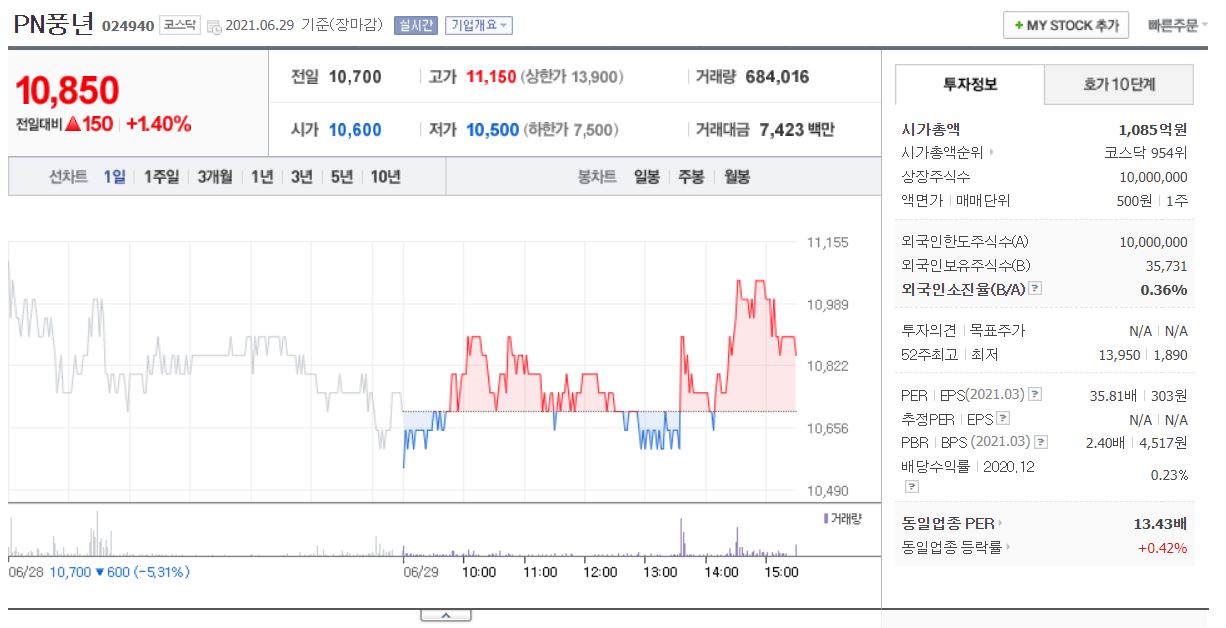Image resolution: width=1226 pixels, height=628 pixels.
Task: Open the 빠른주문 dropdown
Action: click(1178, 25)
